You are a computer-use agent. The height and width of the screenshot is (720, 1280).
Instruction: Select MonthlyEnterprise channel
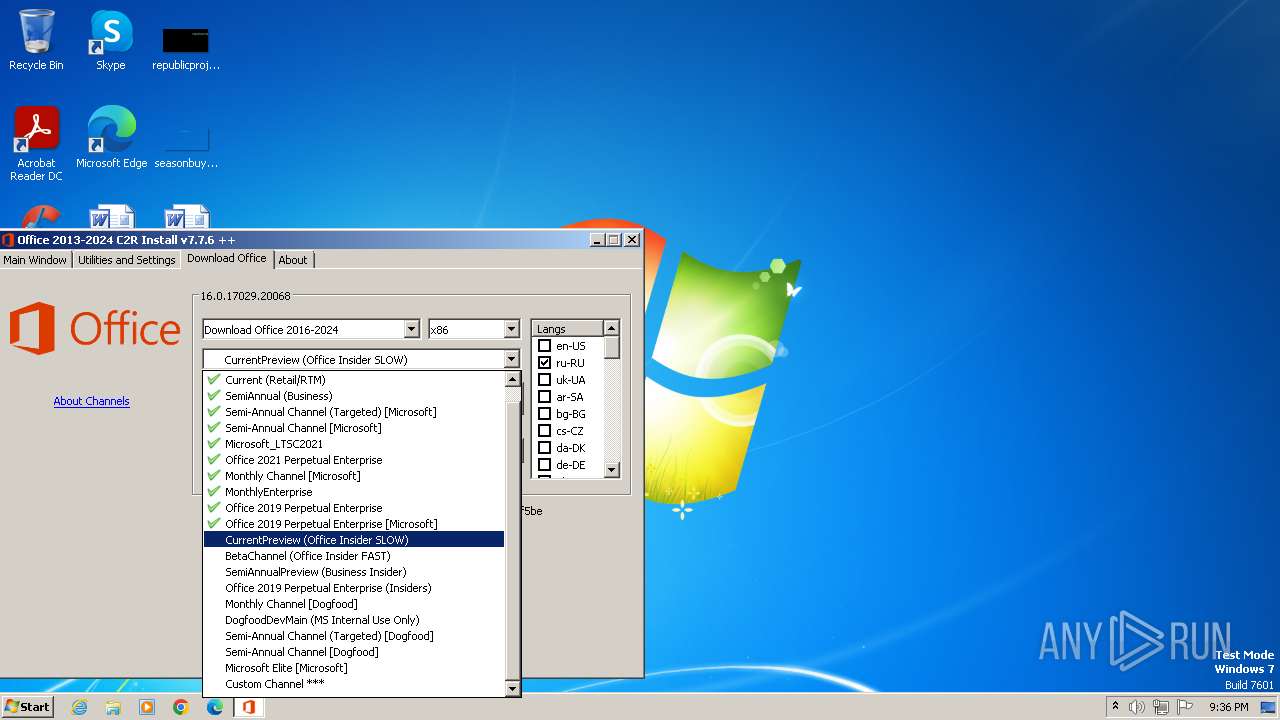[354, 492]
